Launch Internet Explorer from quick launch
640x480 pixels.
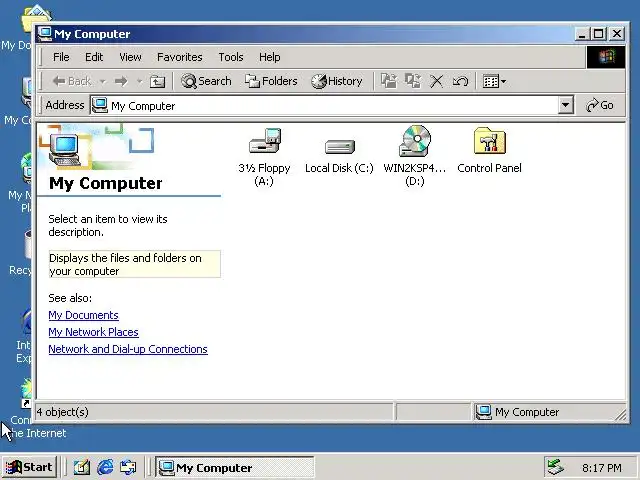(x=105, y=467)
